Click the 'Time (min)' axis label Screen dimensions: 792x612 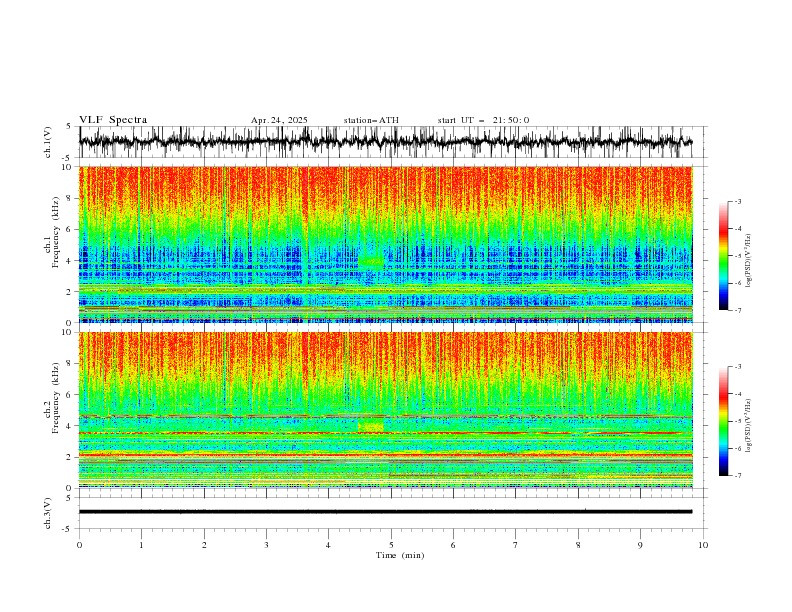pos(400,555)
